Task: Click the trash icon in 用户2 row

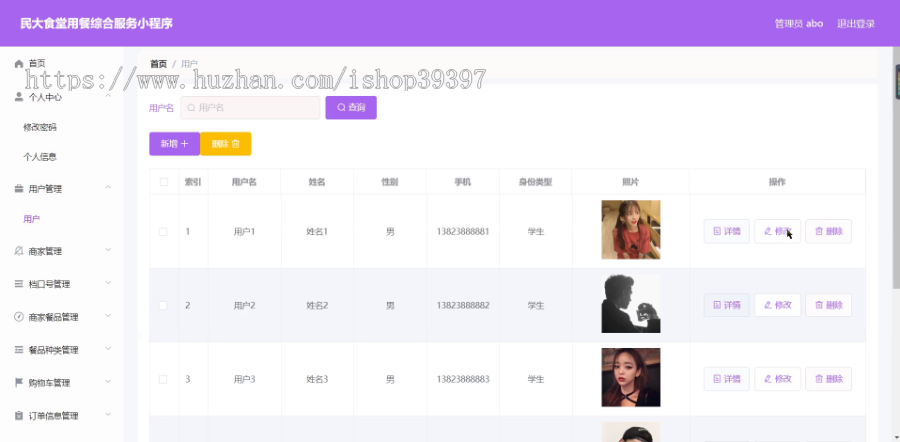Action: [819, 305]
